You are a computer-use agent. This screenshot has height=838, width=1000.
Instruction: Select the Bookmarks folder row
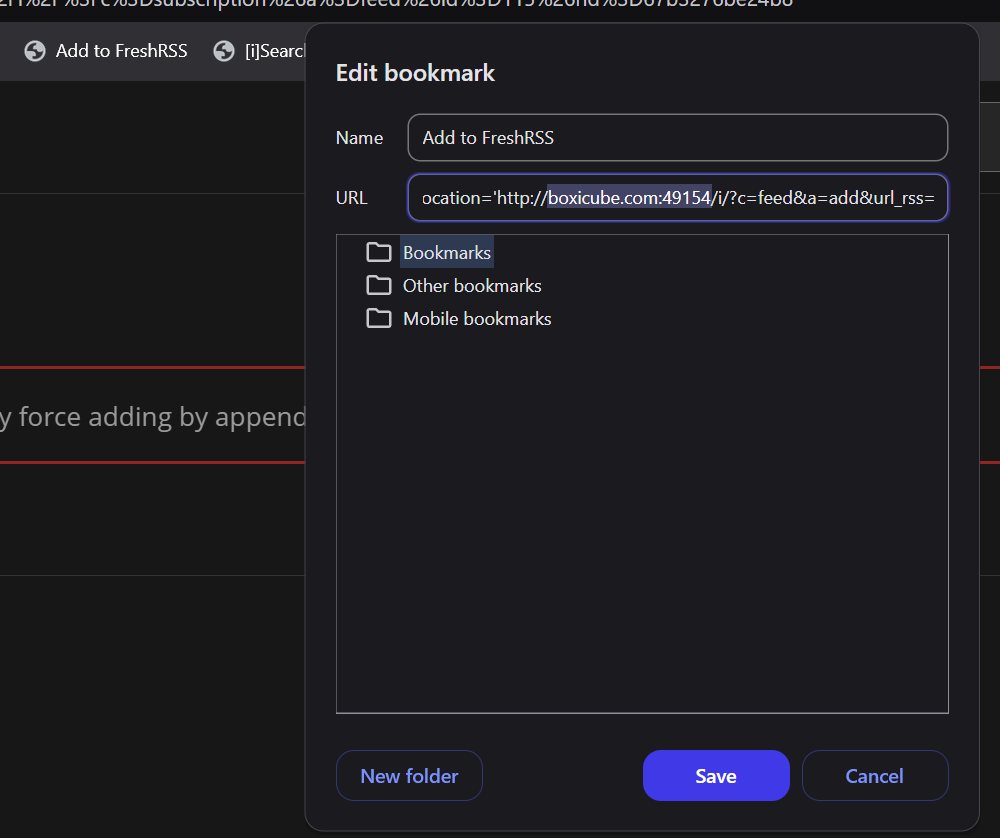pyautogui.click(x=446, y=253)
